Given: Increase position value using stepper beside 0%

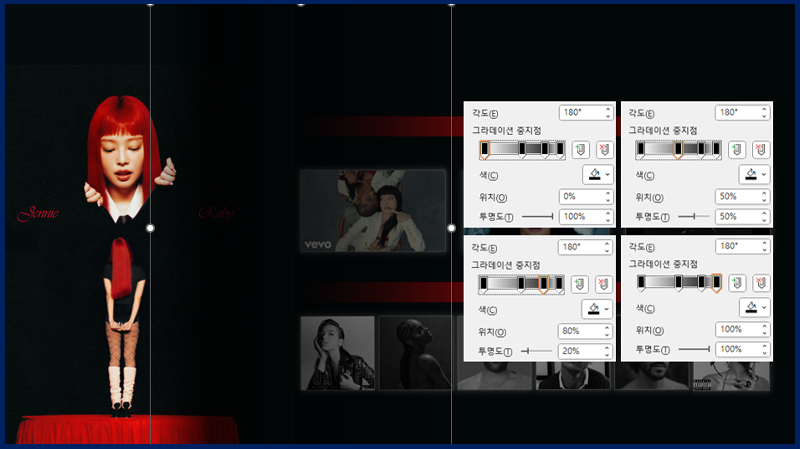Looking at the screenshot, I should (608, 193).
